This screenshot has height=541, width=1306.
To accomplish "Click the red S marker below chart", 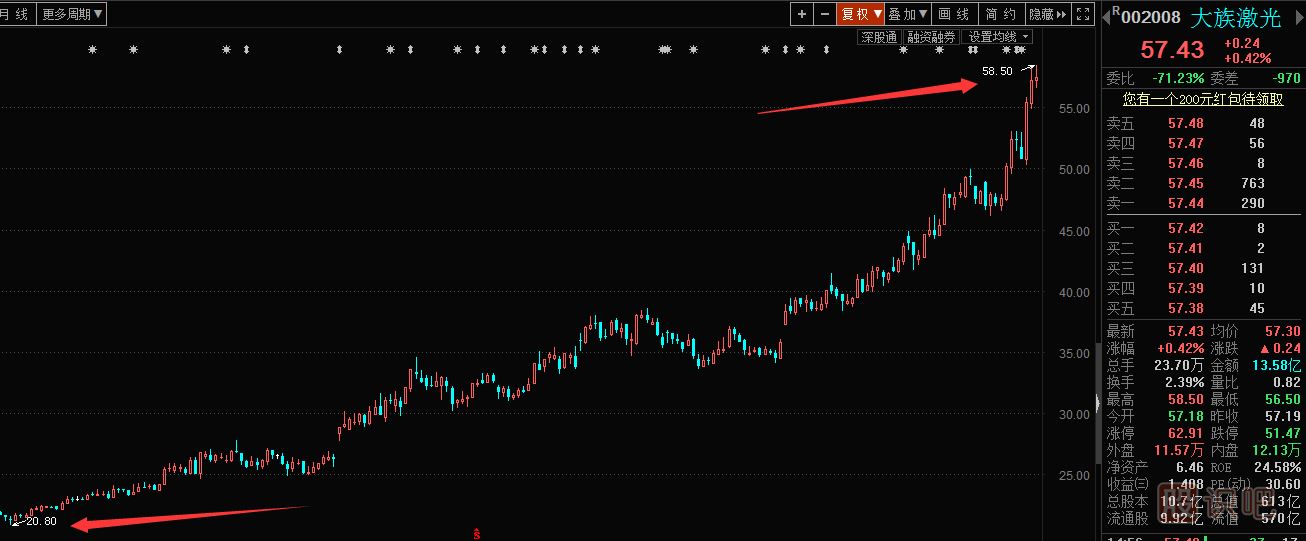I will coord(478,533).
